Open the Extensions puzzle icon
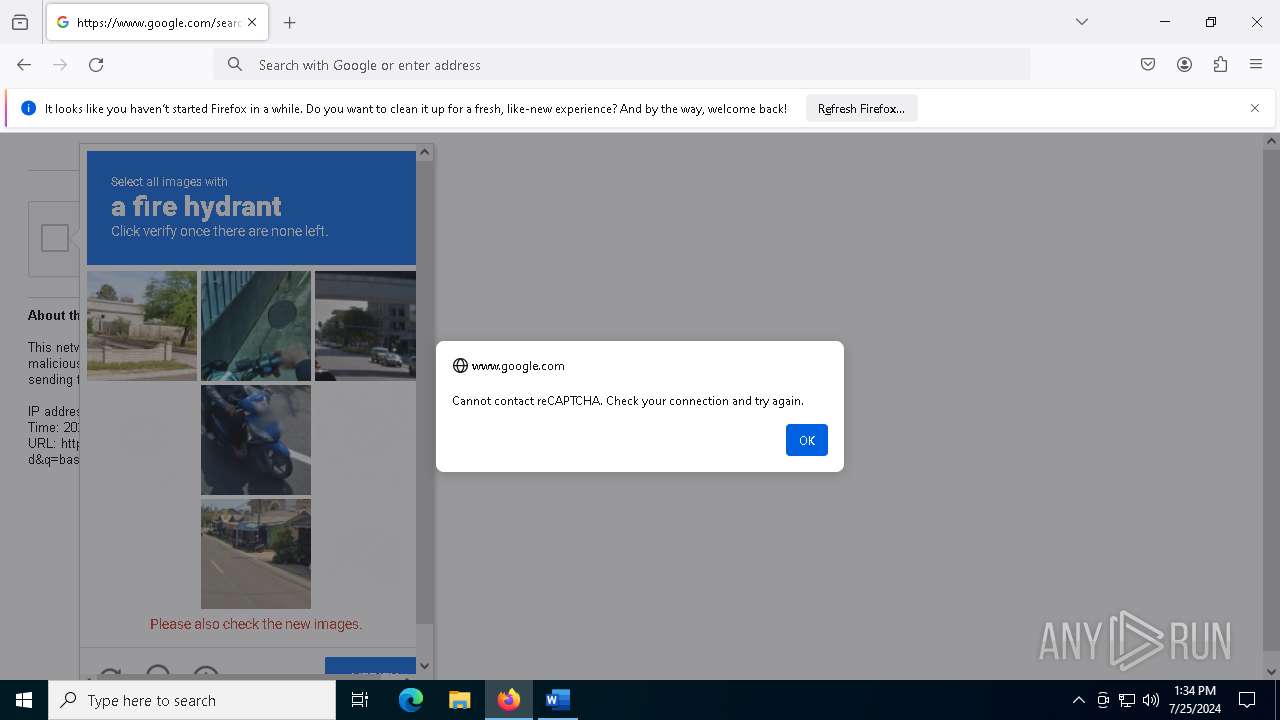The height and width of the screenshot is (720, 1280). tap(1220, 65)
